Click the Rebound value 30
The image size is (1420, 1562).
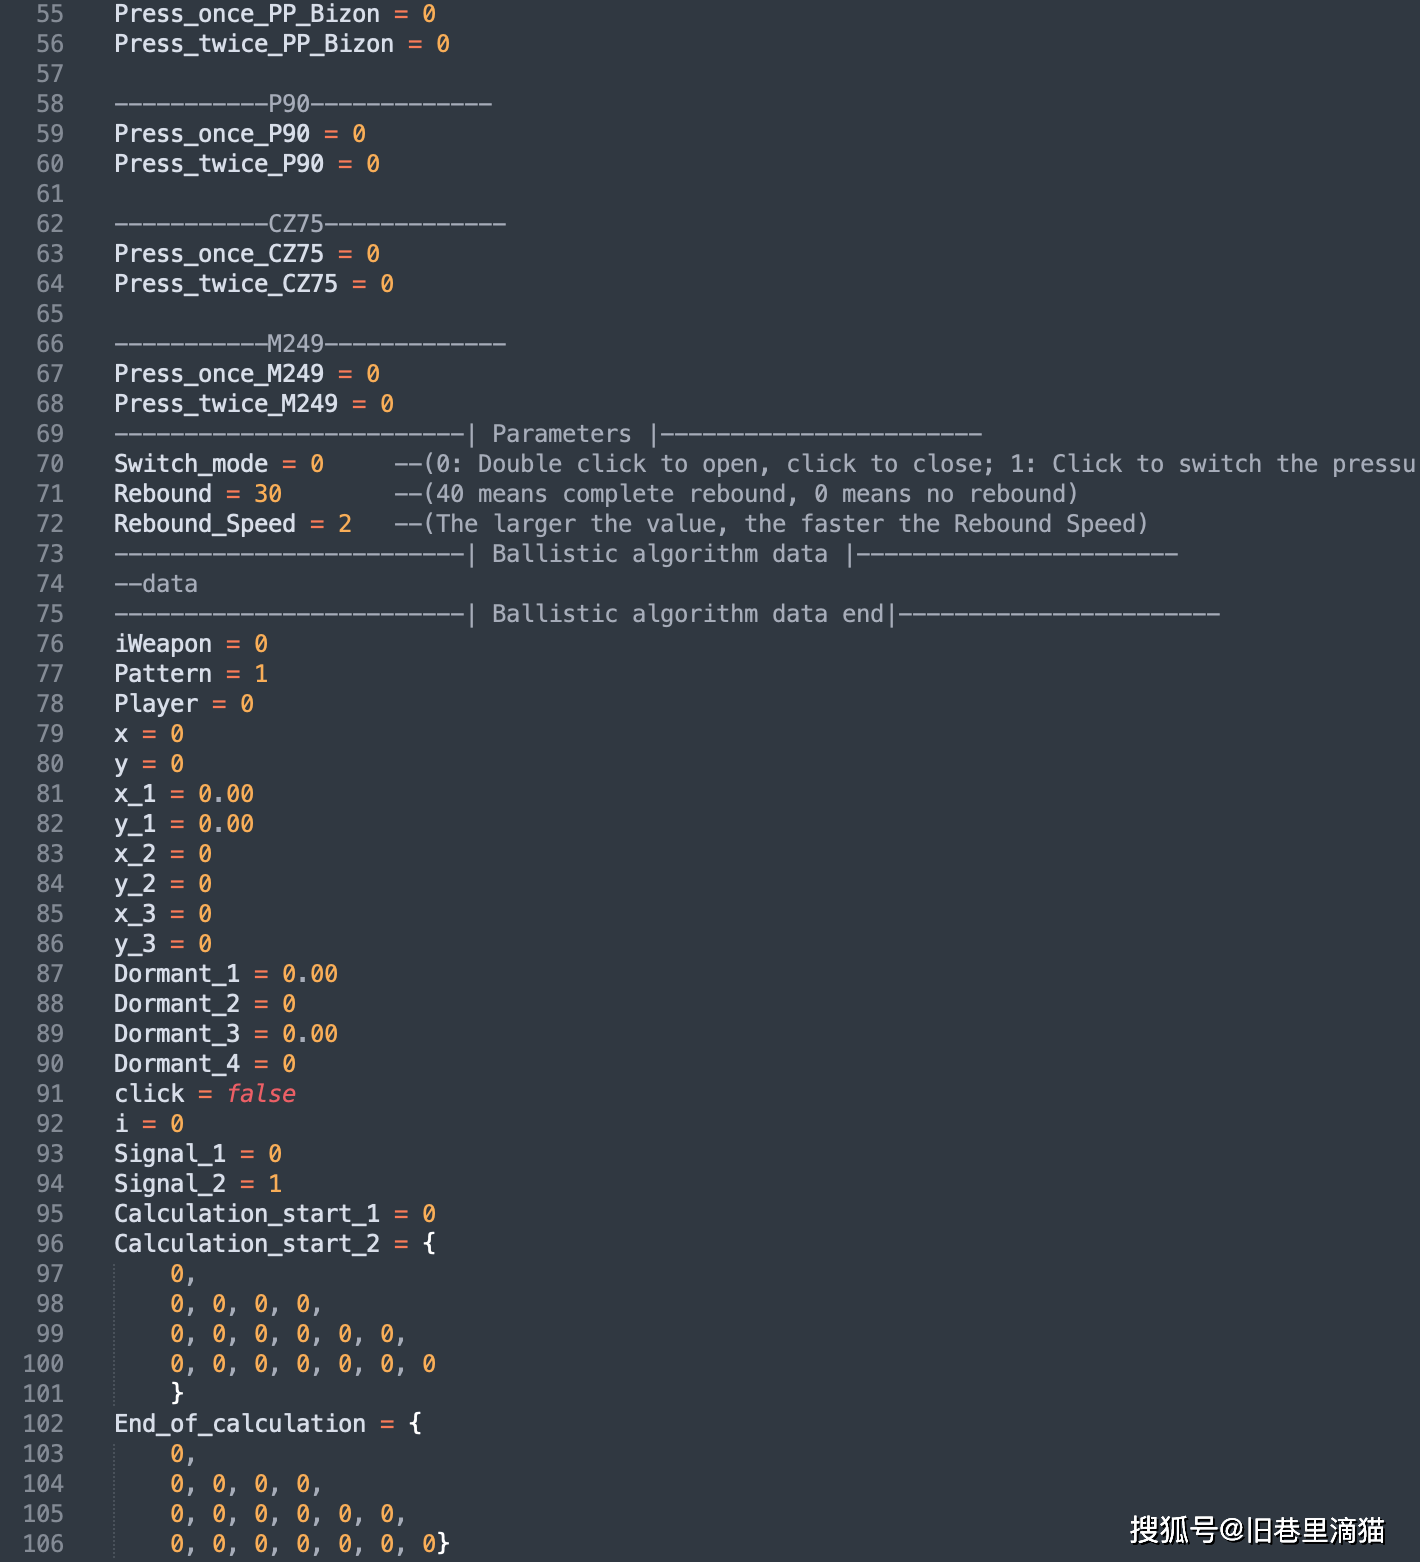coord(268,494)
